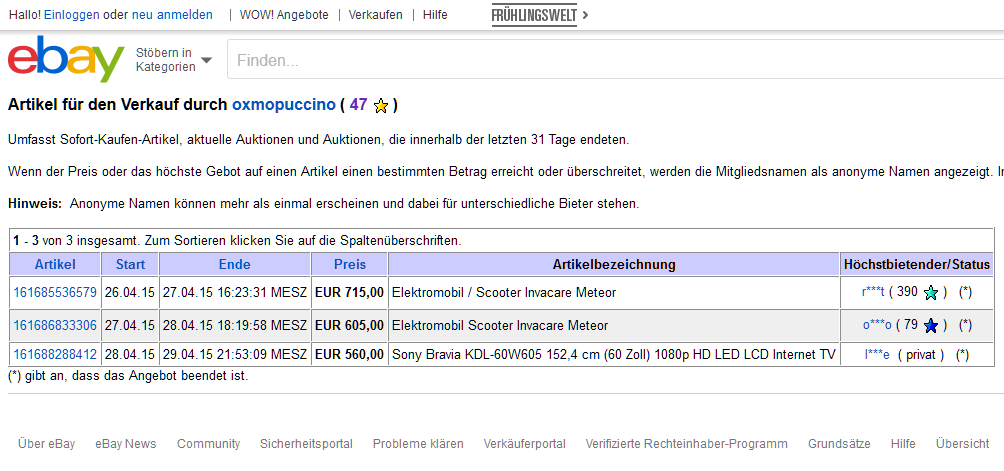
Task: Open item number 161685536579
Action: pos(55,292)
